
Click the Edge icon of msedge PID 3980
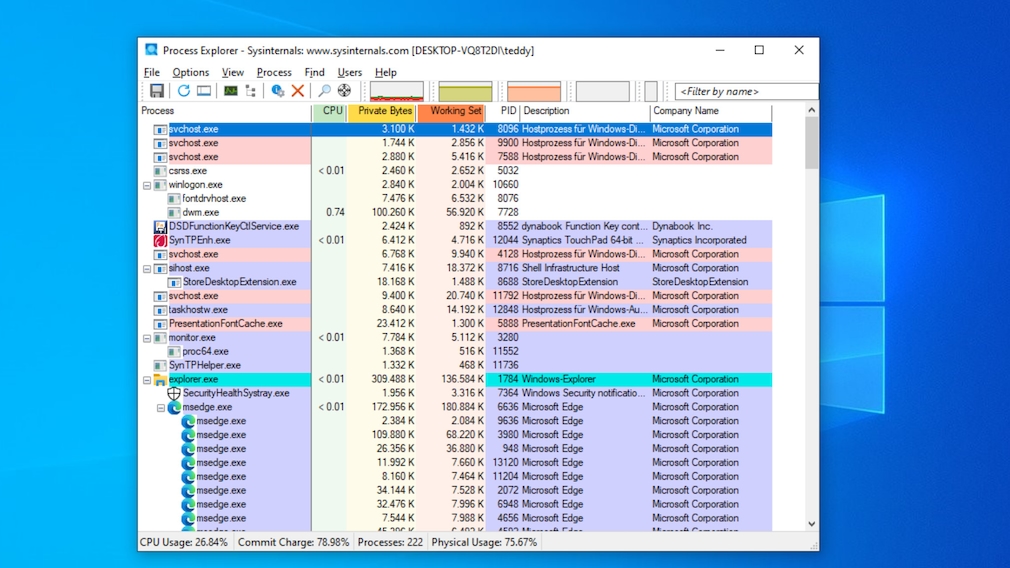[x=187, y=435]
